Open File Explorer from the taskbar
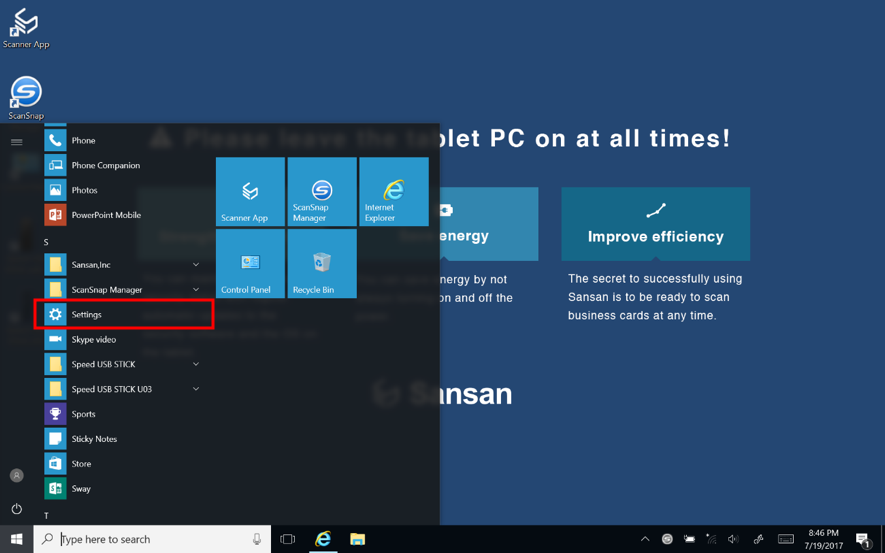Viewport: 885px width, 553px height. point(357,539)
